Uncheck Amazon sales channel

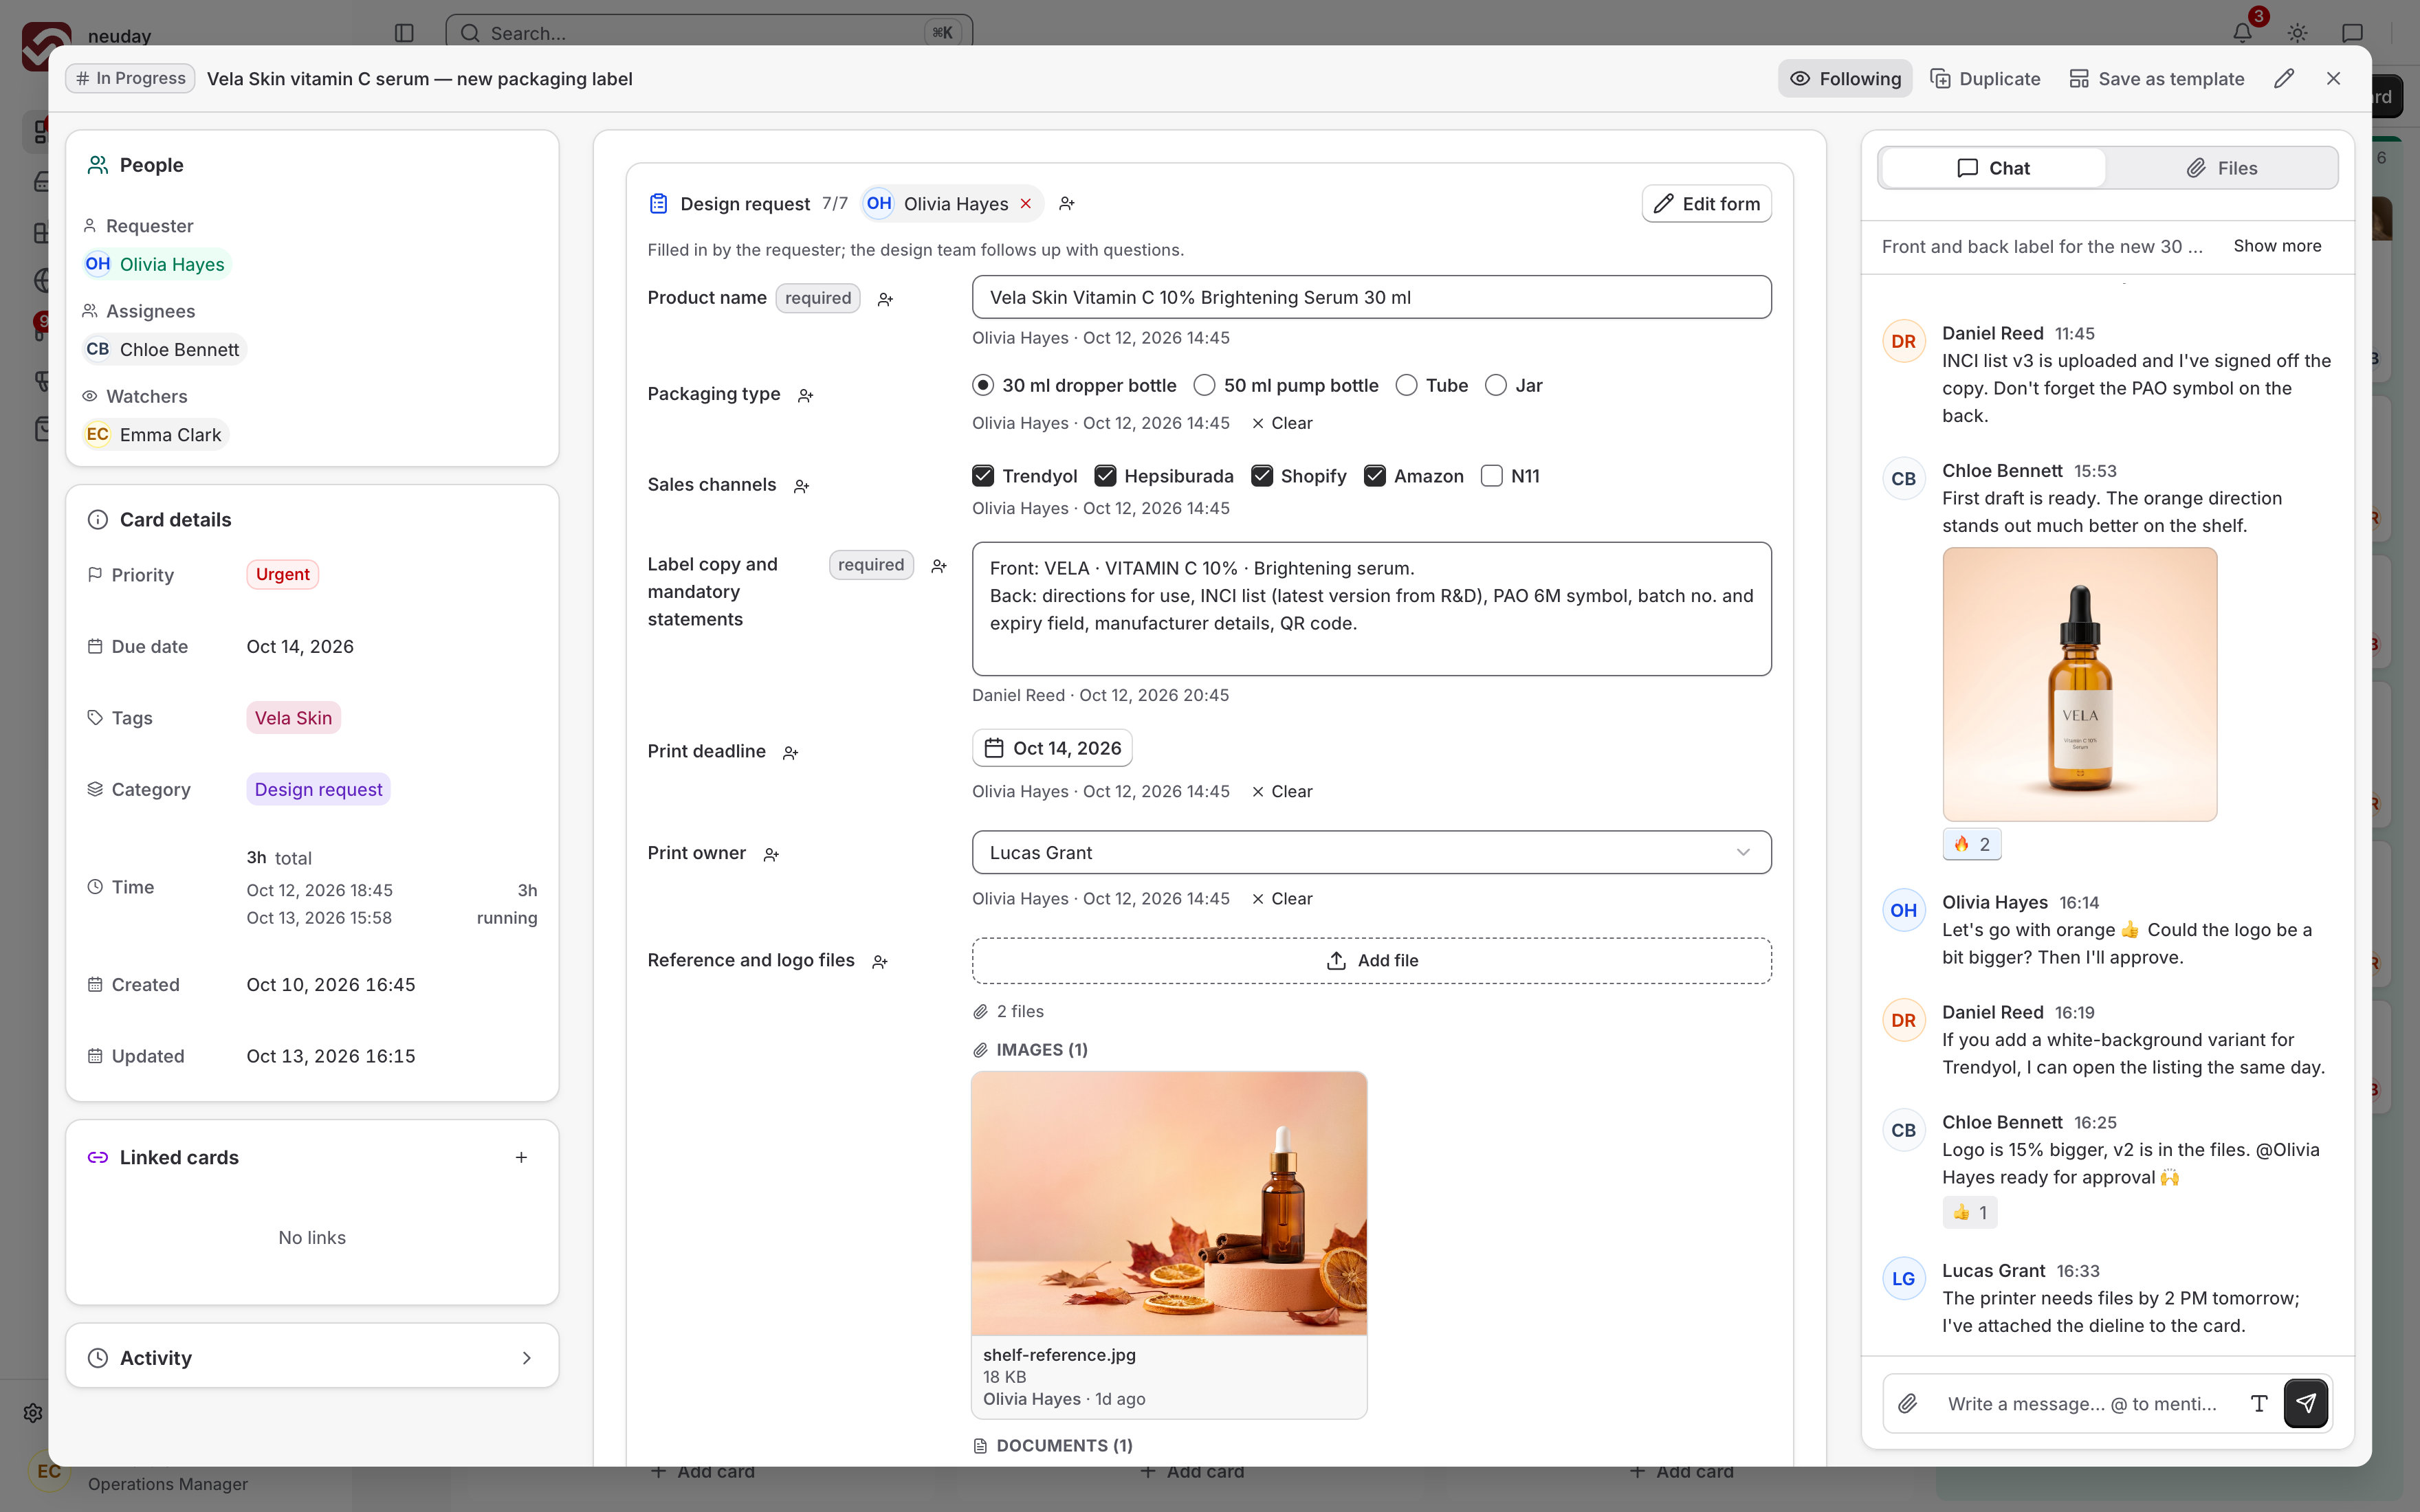(x=1375, y=476)
